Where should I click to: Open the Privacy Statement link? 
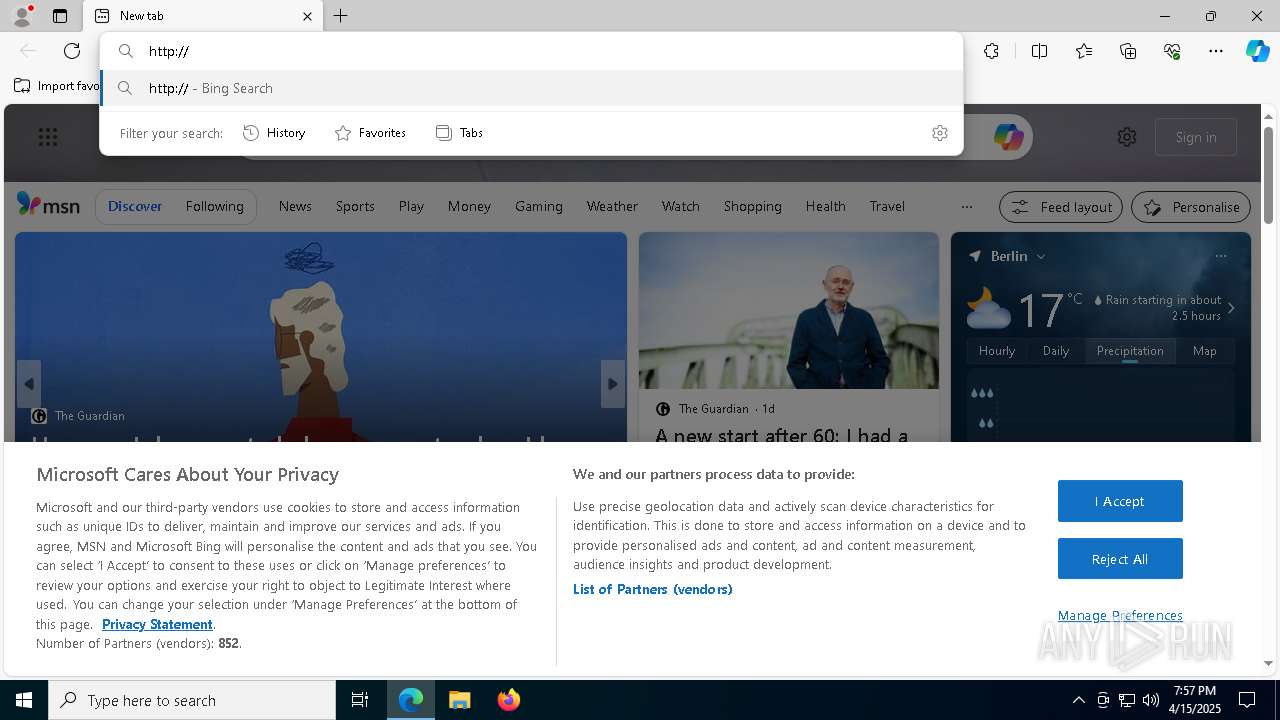click(157, 624)
